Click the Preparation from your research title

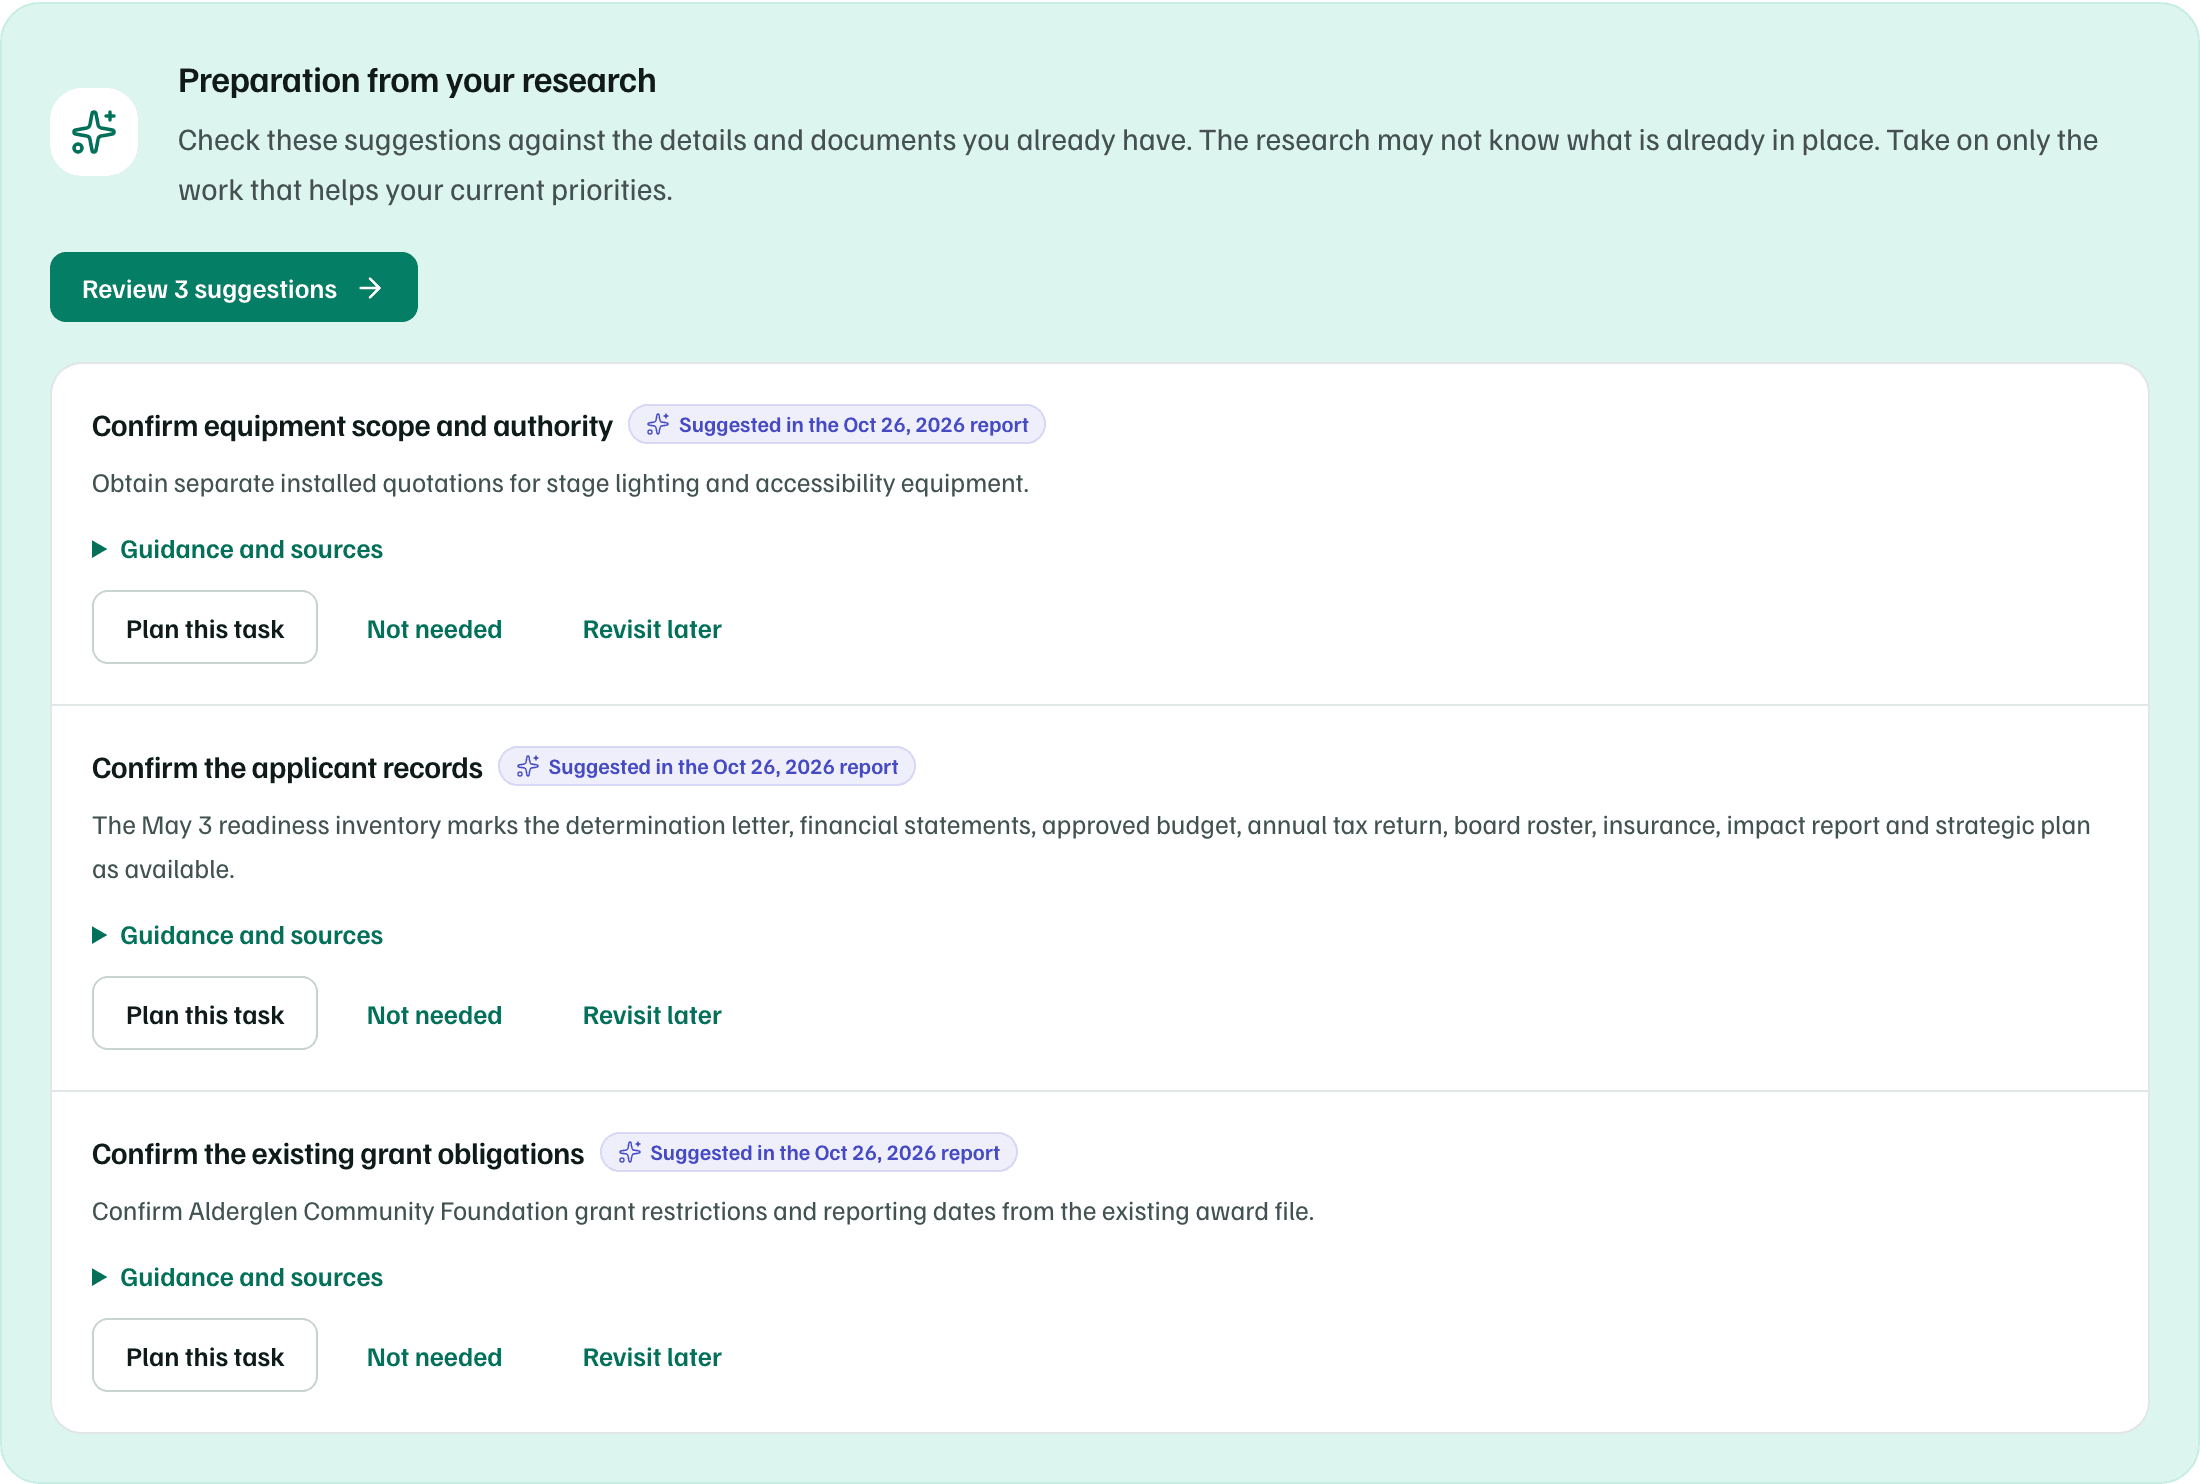click(x=417, y=81)
